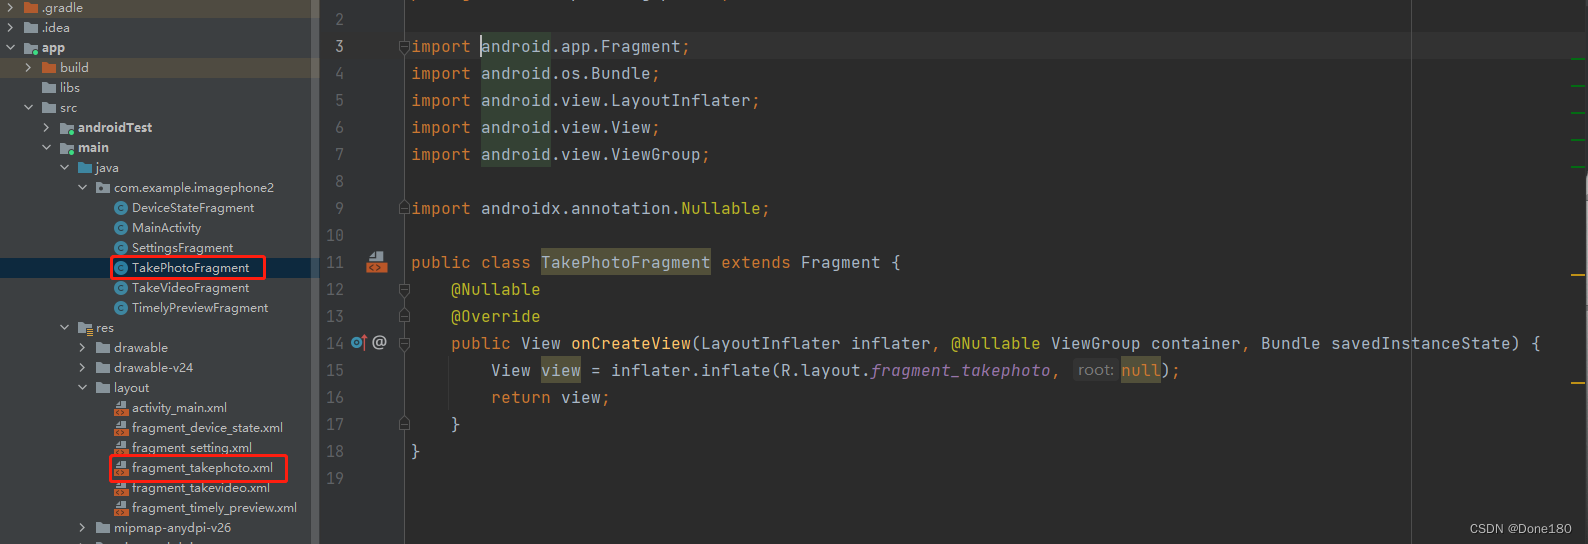Viewport: 1588px width, 544px height.
Task: Toggle fold marker at line 13
Action: point(404,317)
